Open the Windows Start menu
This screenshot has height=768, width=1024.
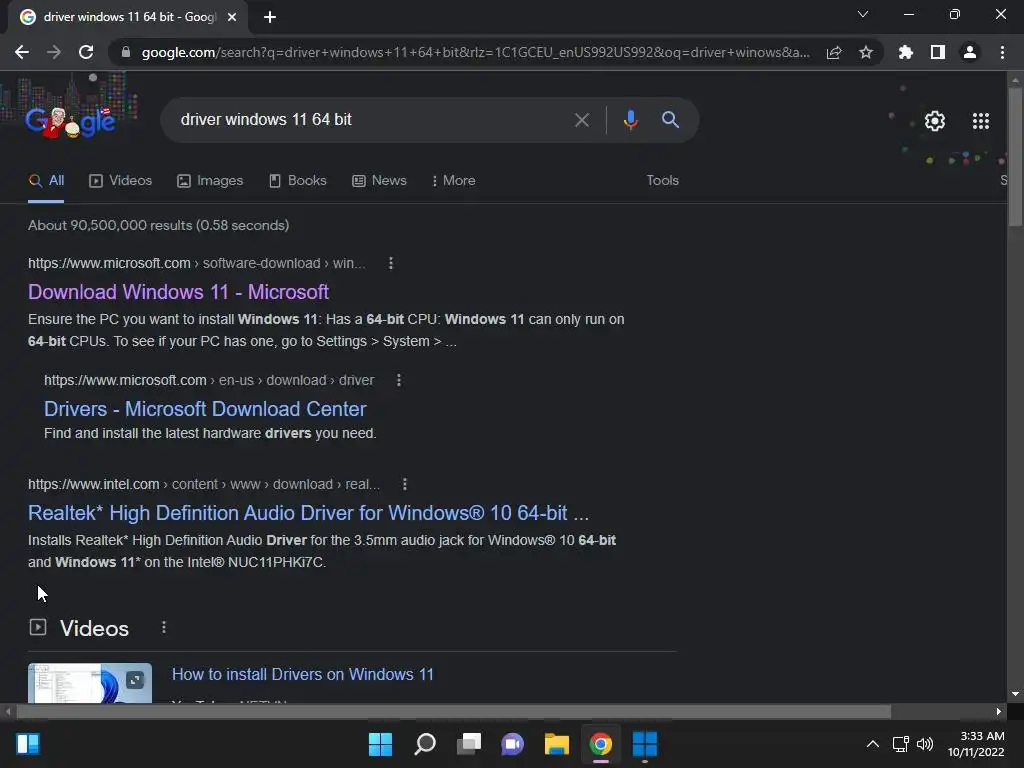click(380, 744)
